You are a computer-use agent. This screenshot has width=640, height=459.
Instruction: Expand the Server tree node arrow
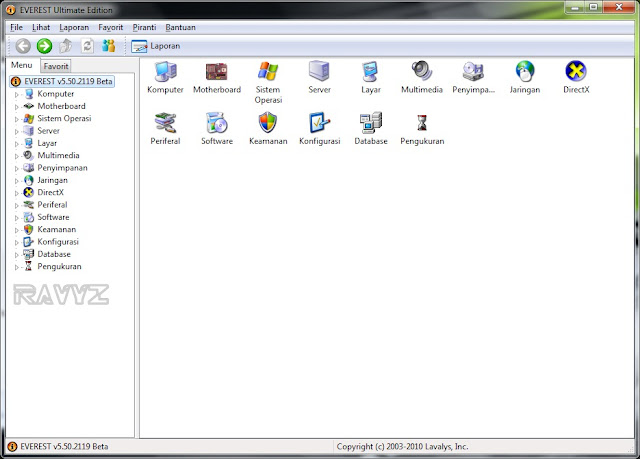17,131
